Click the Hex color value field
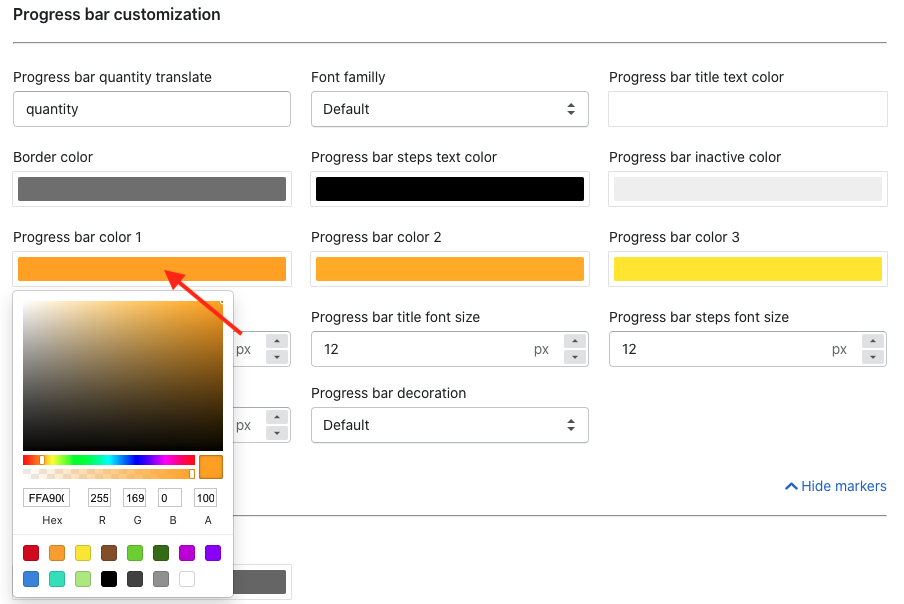 pos(46,498)
